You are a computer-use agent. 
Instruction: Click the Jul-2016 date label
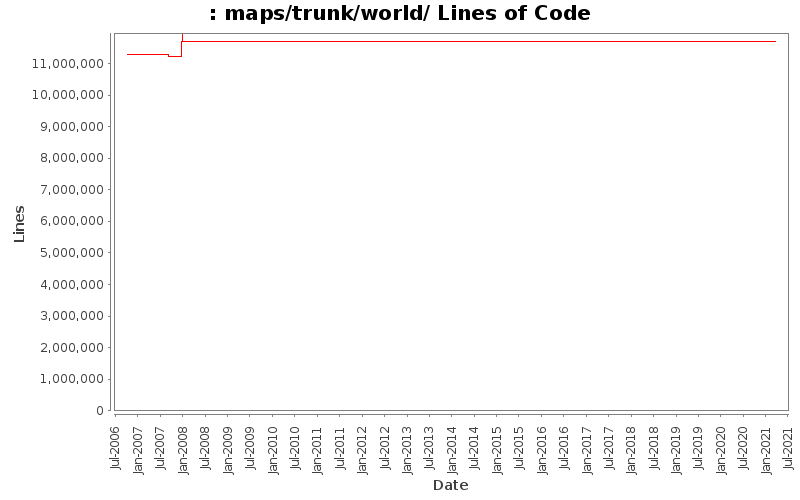pos(564,448)
